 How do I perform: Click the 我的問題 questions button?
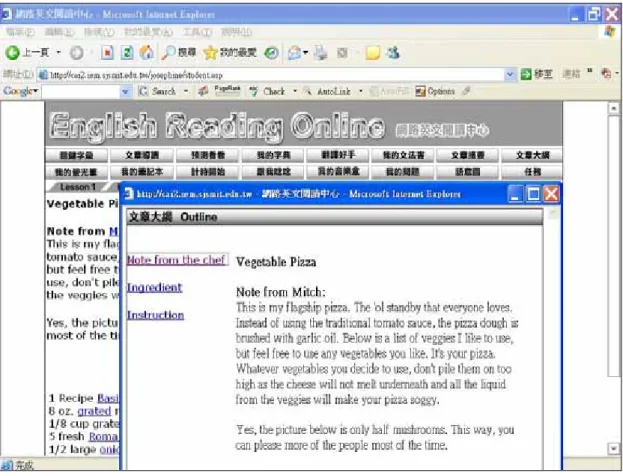click(x=402, y=172)
